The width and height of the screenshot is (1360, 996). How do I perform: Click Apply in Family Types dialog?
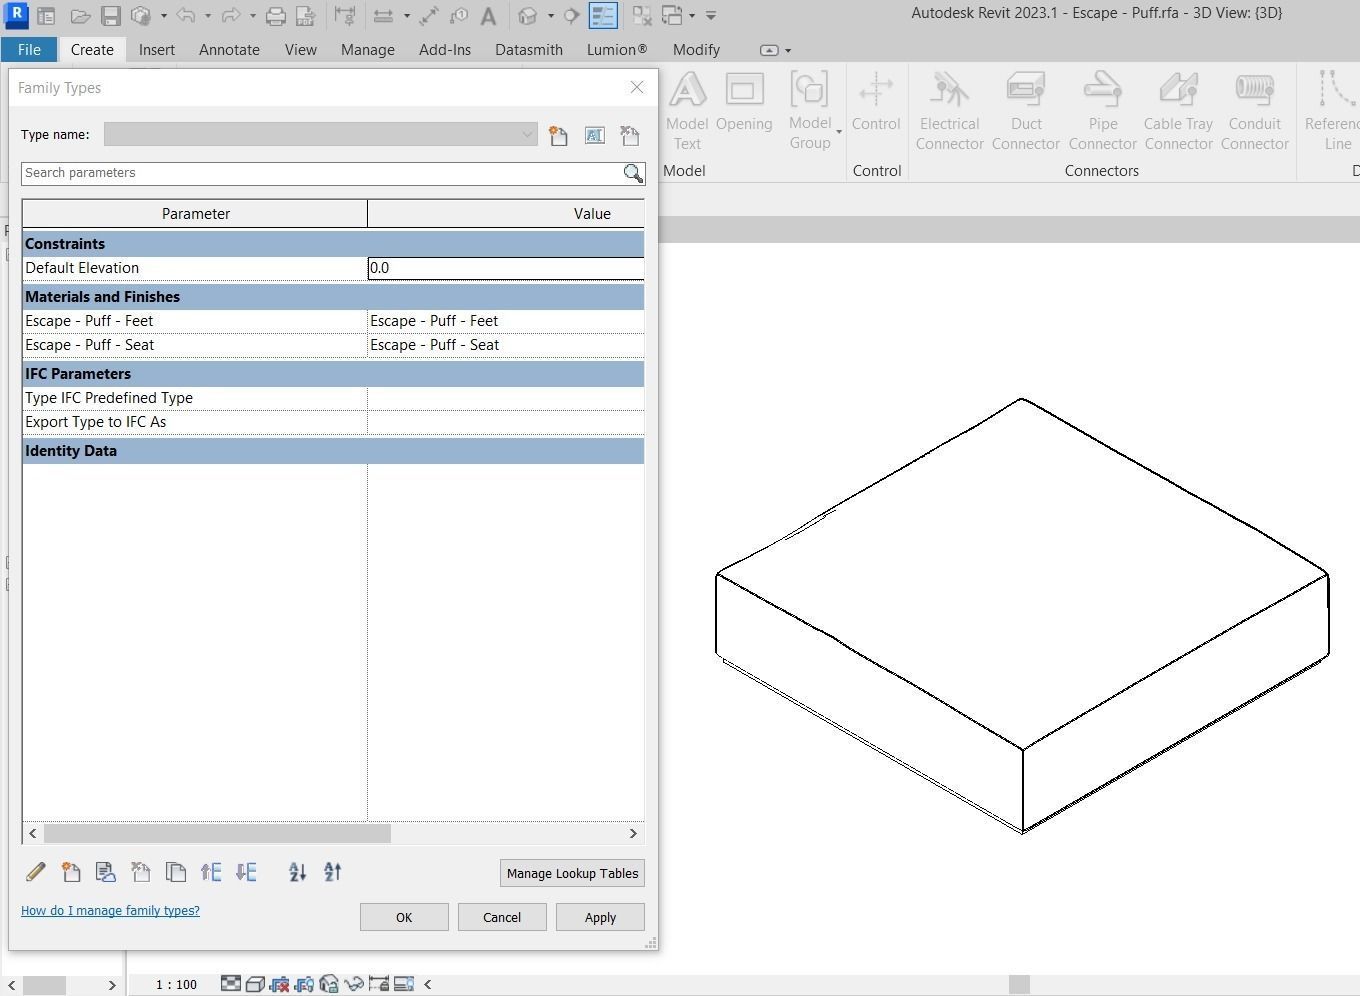pyautogui.click(x=600, y=917)
